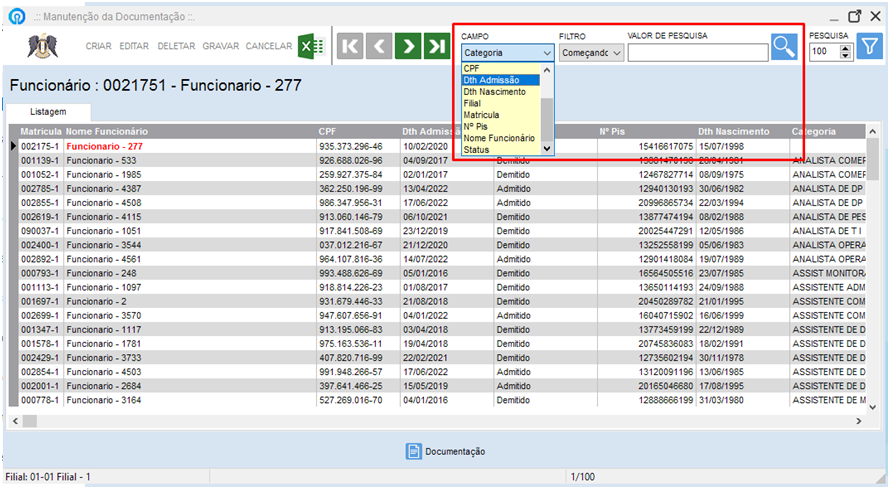Click the VALOR DE PESQUISA input box
This screenshot has width=890, height=489.
pyautogui.click(x=698, y=53)
